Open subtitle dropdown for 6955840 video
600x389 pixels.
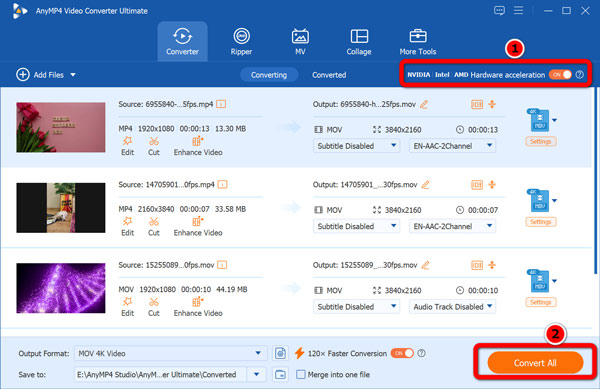point(356,146)
